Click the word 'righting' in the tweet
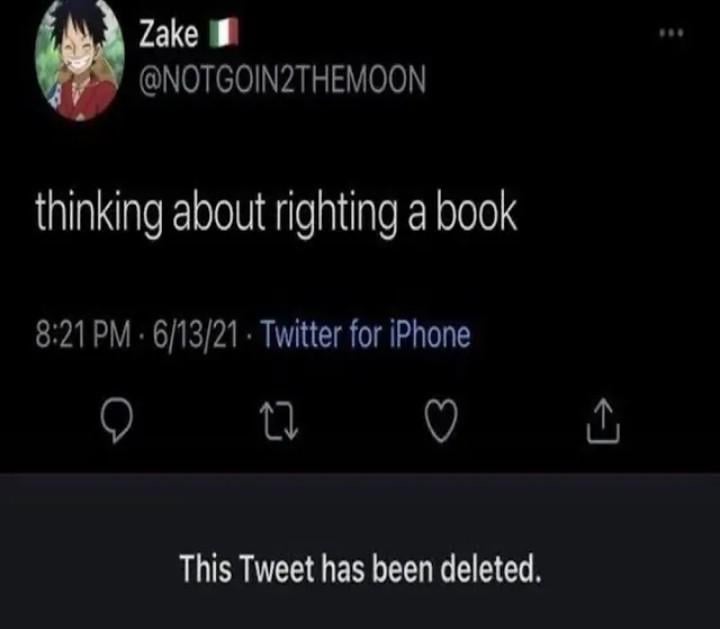720x629 pixels. (336, 214)
